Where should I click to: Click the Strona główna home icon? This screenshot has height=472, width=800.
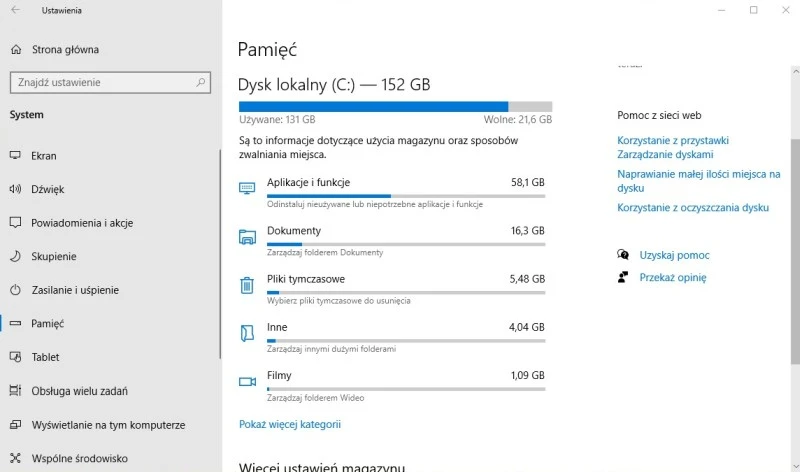tap(15, 50)
